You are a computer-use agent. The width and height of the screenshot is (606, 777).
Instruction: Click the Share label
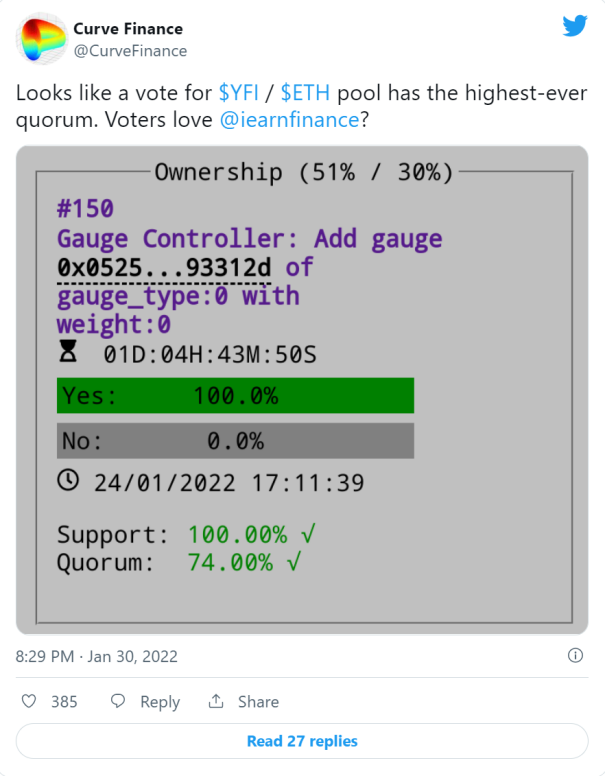click(x=258, y=702)
